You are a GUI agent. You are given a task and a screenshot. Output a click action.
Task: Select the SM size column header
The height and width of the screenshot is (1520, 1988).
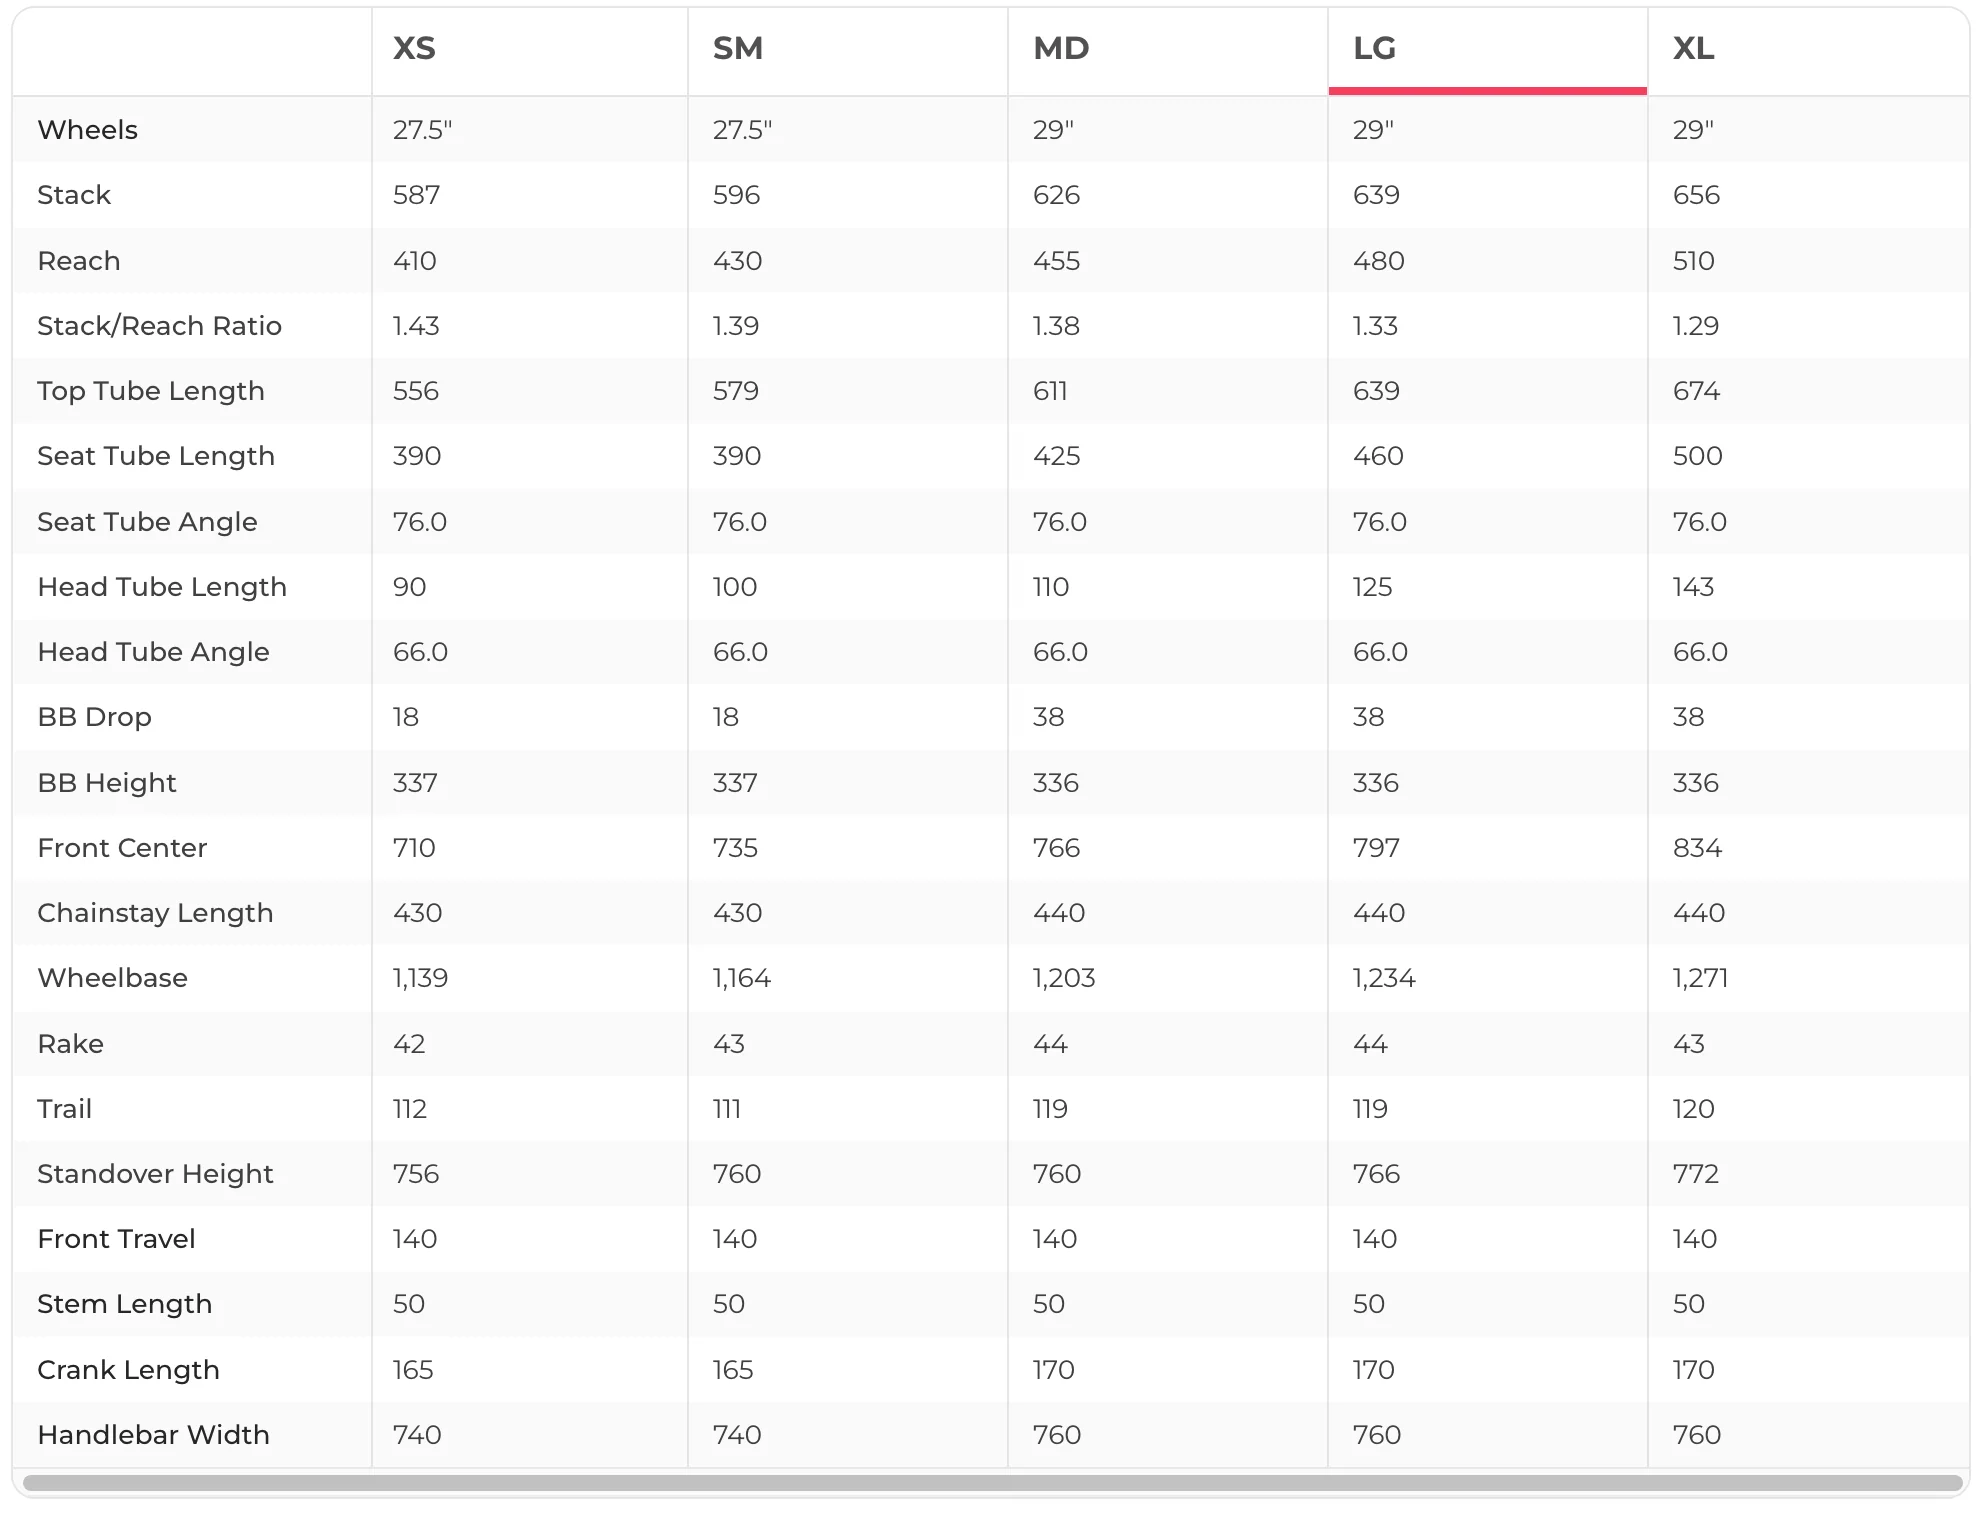(x=738, y=48)
